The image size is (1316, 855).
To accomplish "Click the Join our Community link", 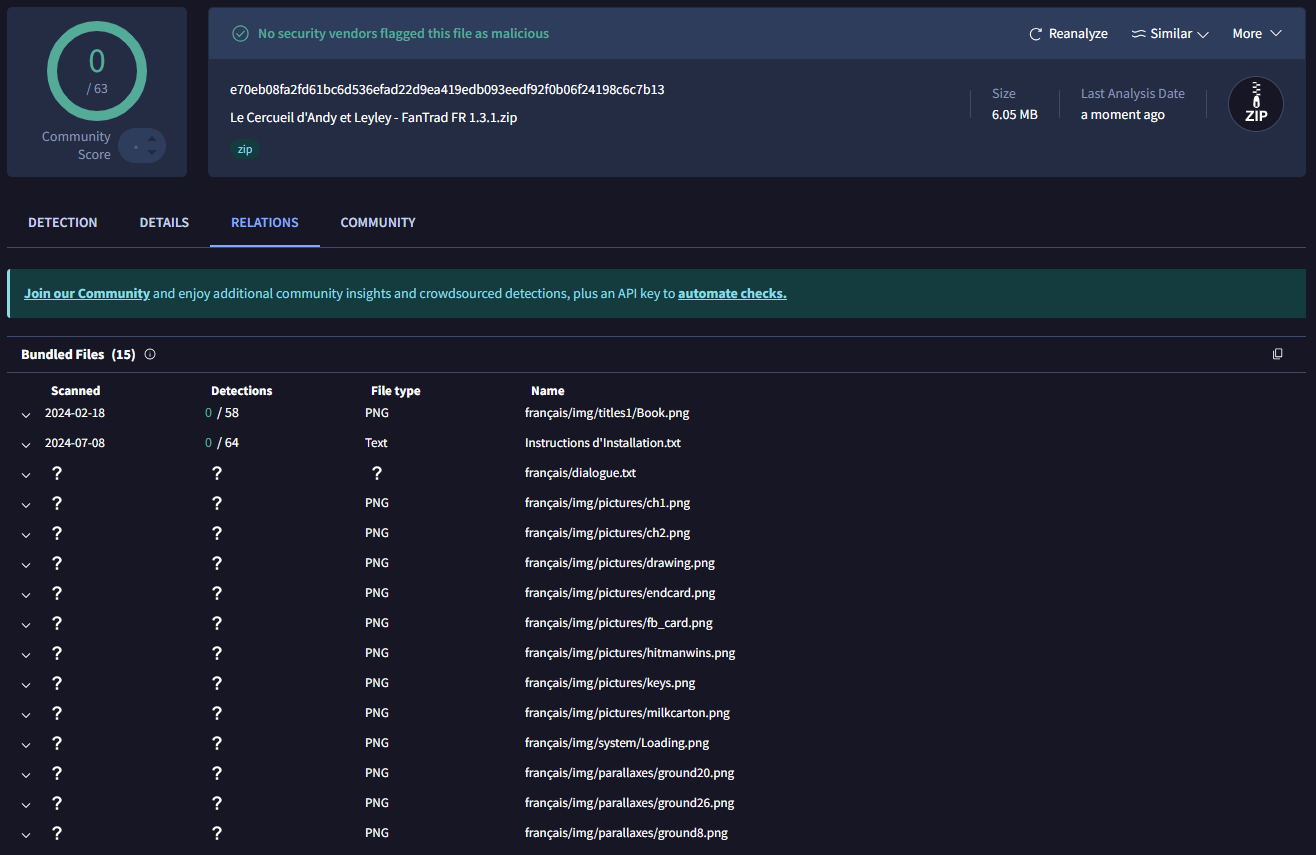I will [x=87, y=294].
